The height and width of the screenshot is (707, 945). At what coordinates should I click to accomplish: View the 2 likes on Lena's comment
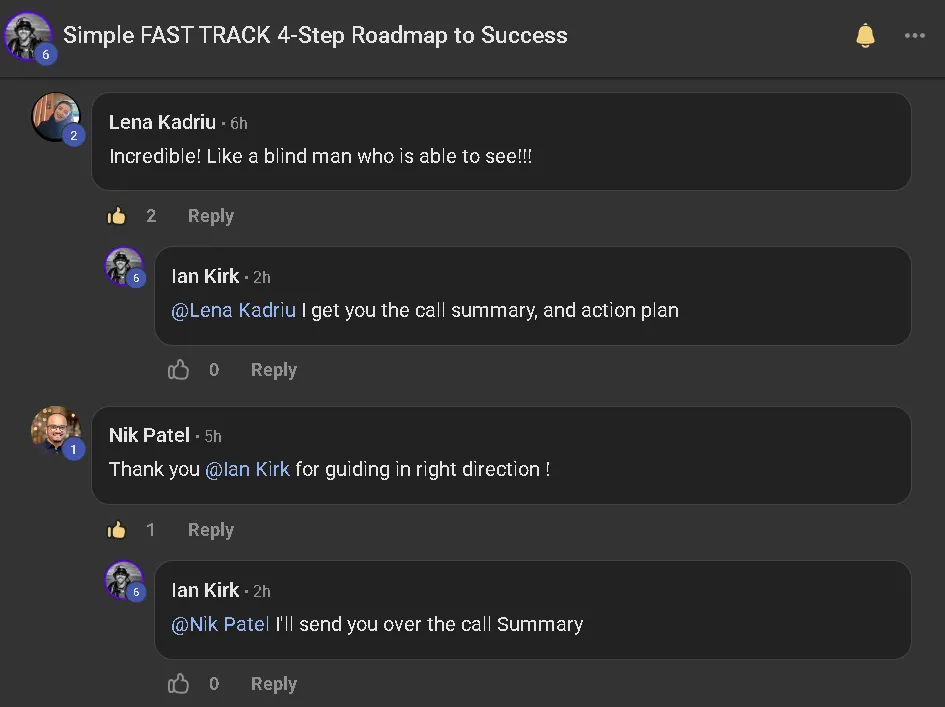(151, 216)
